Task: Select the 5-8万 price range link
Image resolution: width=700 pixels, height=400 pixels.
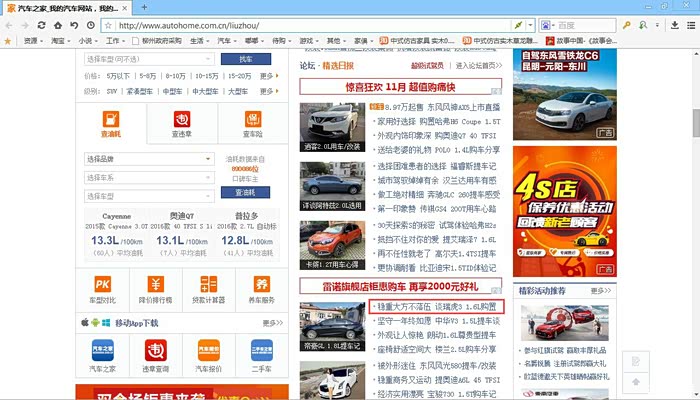Action: coord(148,75)
